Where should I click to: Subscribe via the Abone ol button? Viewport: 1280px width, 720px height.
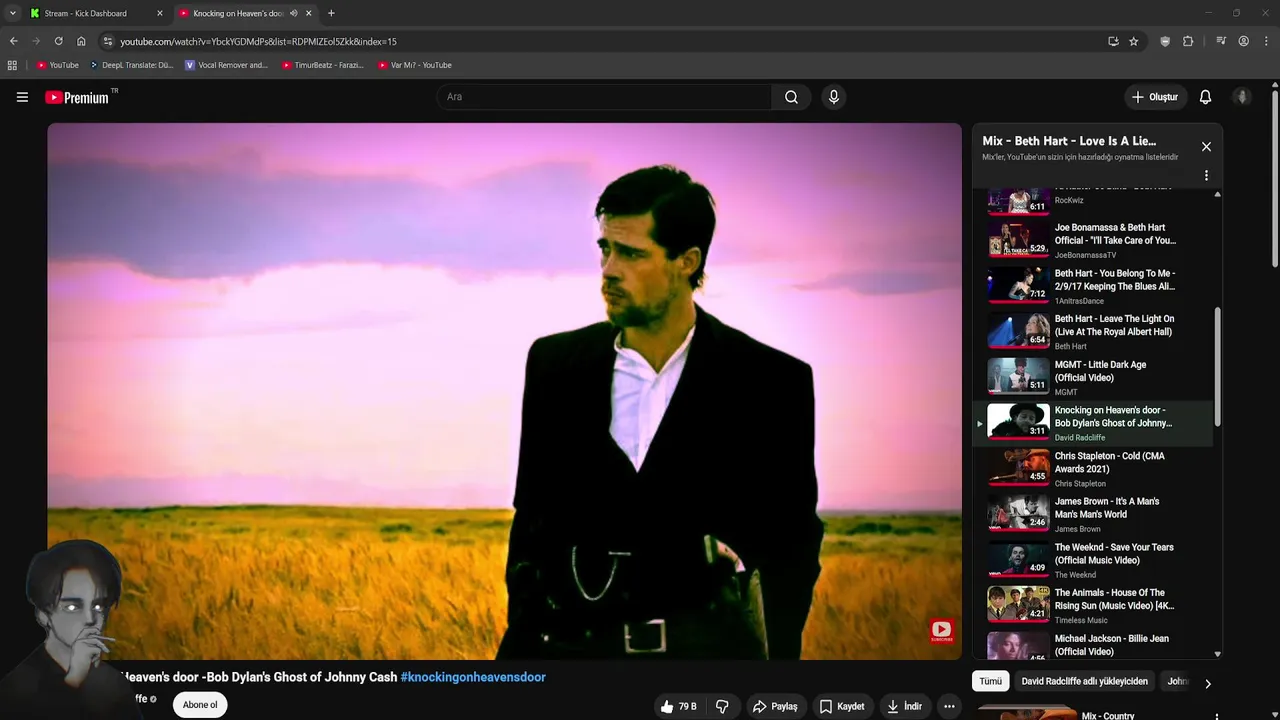click(200, 705)
